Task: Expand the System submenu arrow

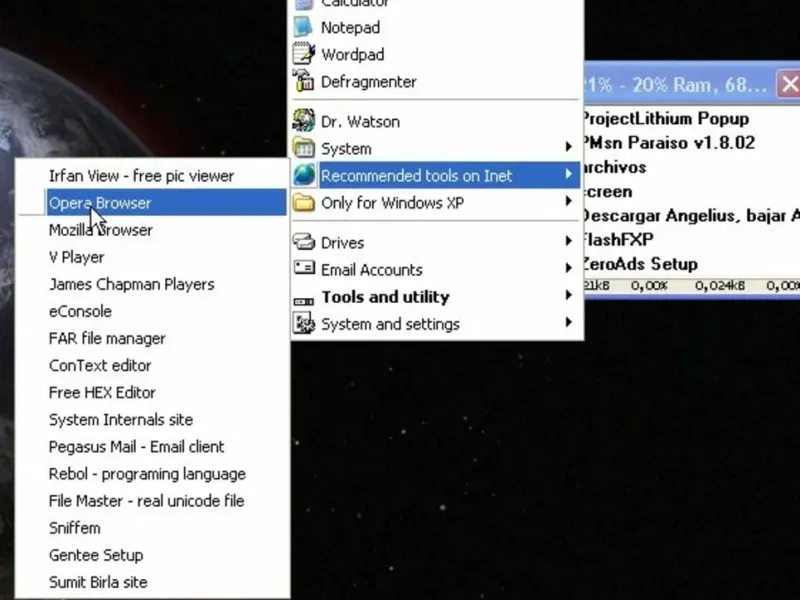Action: (x=568, y=147)
